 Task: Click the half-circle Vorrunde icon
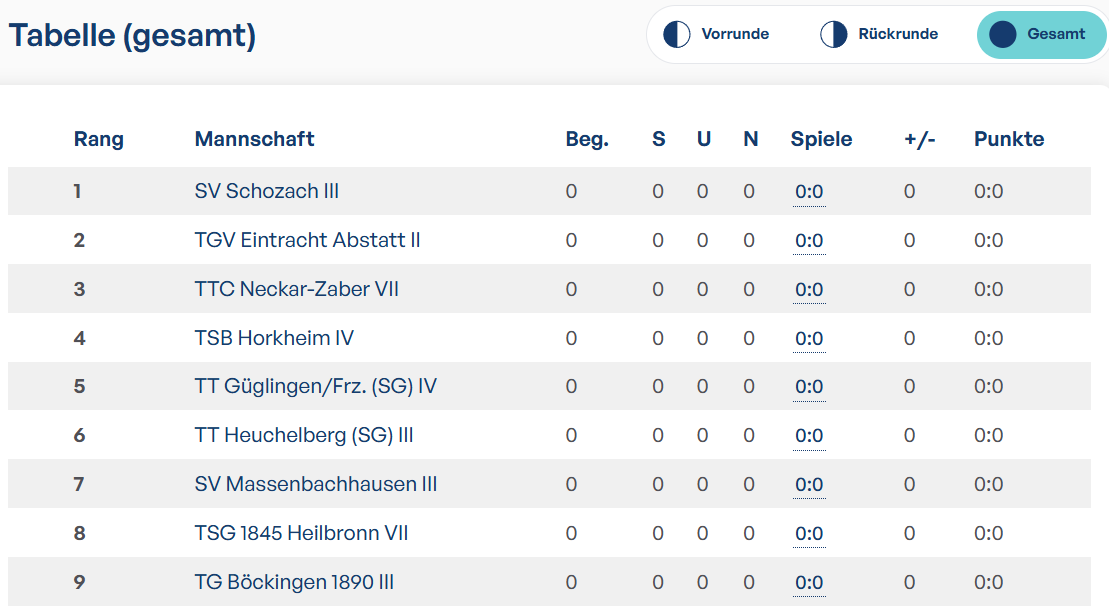[x=676, y=34]
